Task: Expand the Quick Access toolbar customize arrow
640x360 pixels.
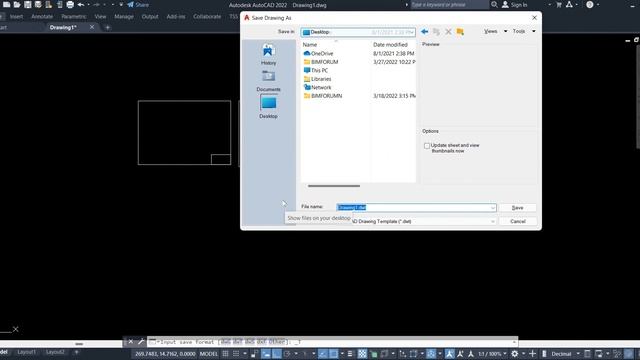Action: (x=121, y=4)
